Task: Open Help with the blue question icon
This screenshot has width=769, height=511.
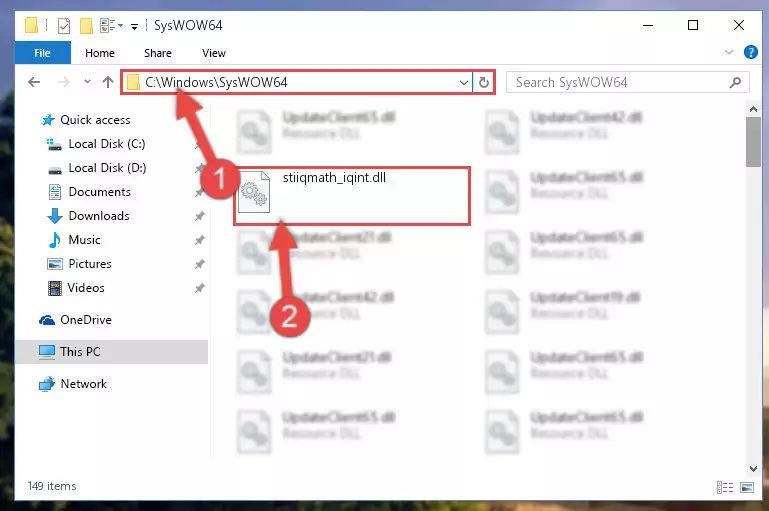Action: (x=750, y=52)
